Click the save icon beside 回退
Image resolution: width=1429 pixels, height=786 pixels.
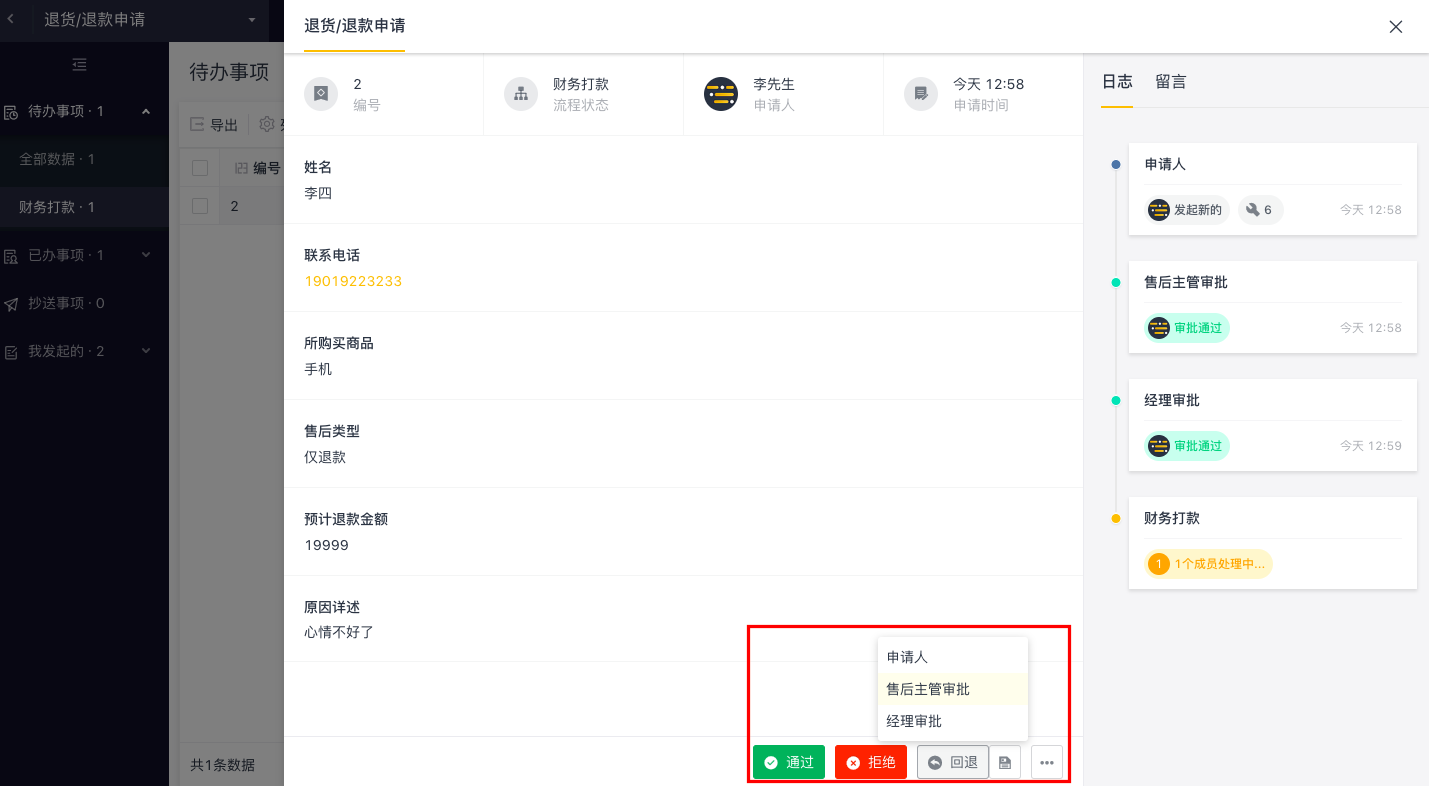pyautogui.click(x=1005, y=762)
